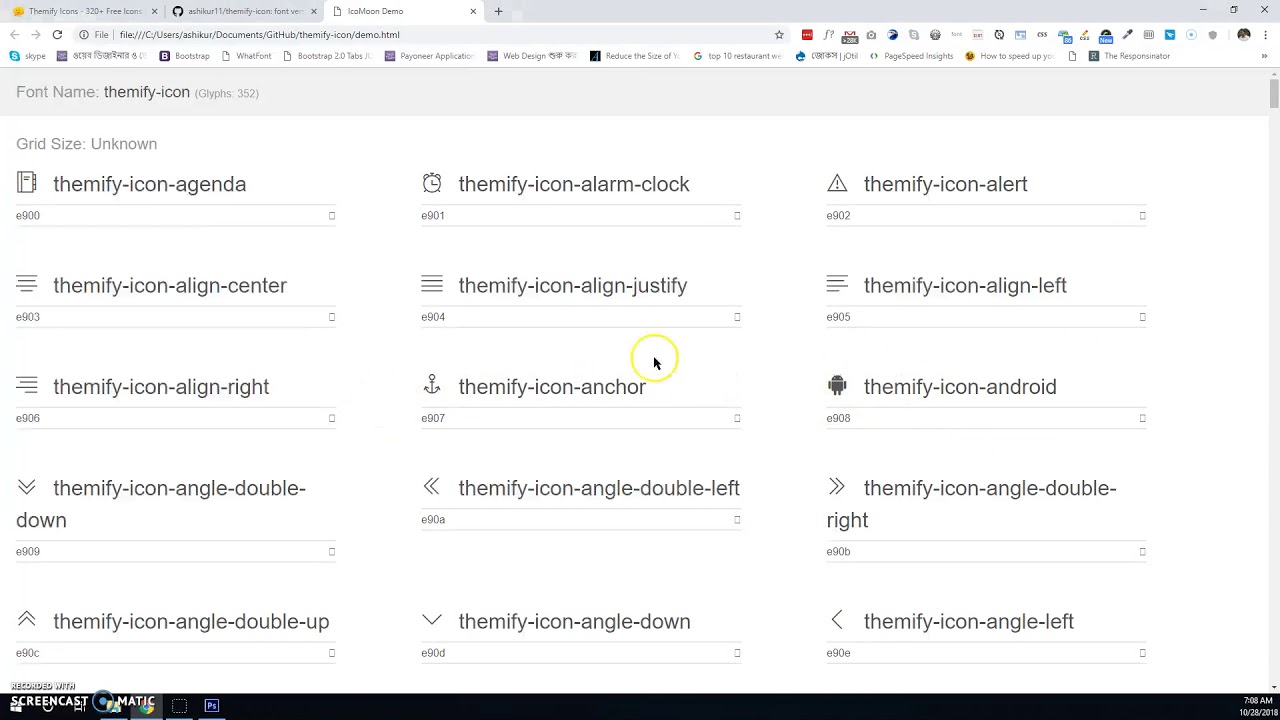The height and width of the screenshot is (720, 1280).
Task: Click the angle-double-right glyph icon
Action: [x=837, y=486]
